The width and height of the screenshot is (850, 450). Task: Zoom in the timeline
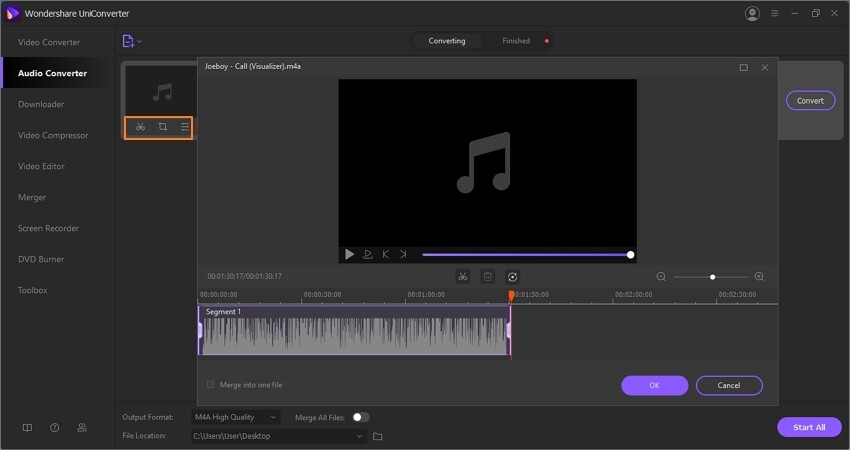click(x=759, y=277)
